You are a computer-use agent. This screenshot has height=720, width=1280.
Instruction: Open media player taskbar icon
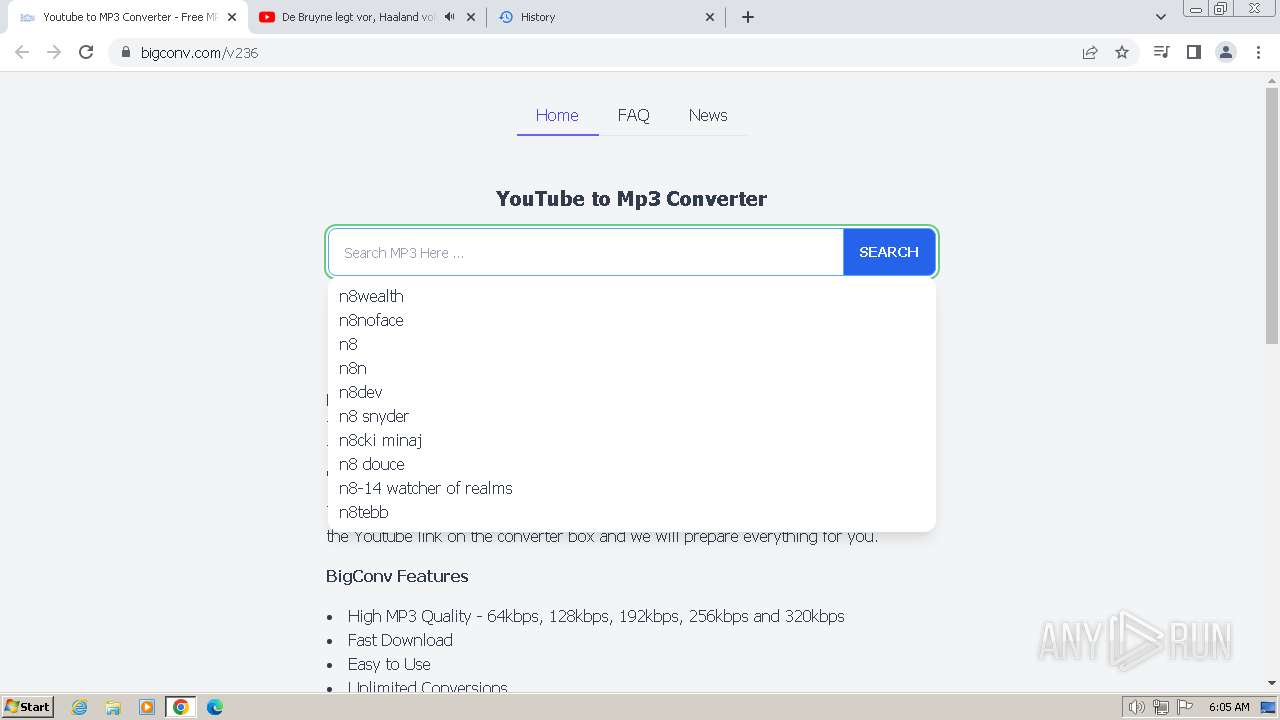tap(147, 707)
